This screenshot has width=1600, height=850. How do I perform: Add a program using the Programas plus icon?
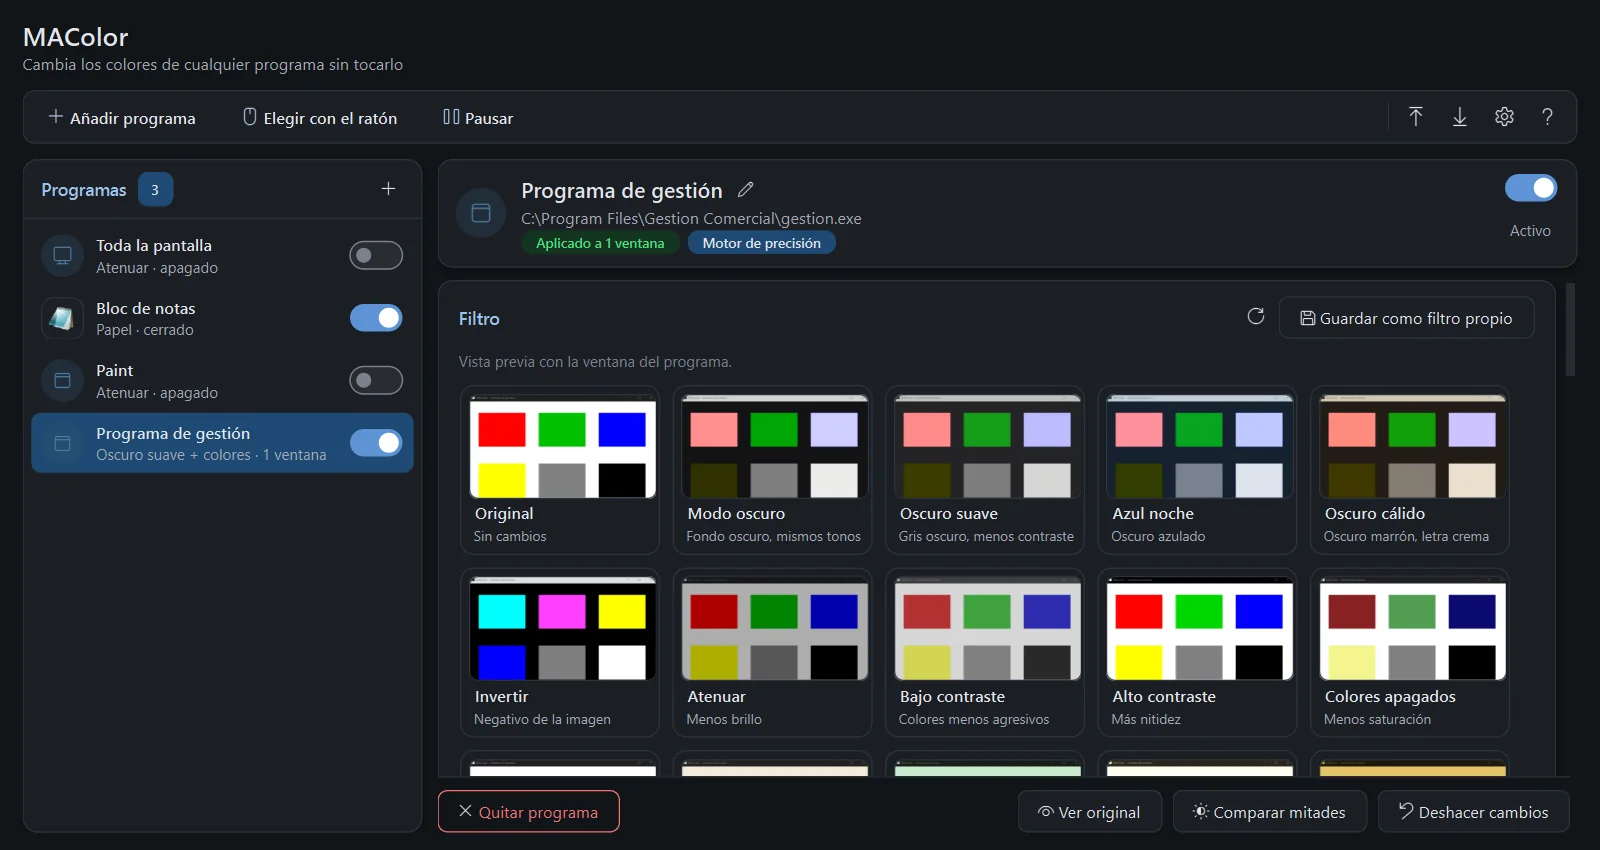[x=388, y=189]
